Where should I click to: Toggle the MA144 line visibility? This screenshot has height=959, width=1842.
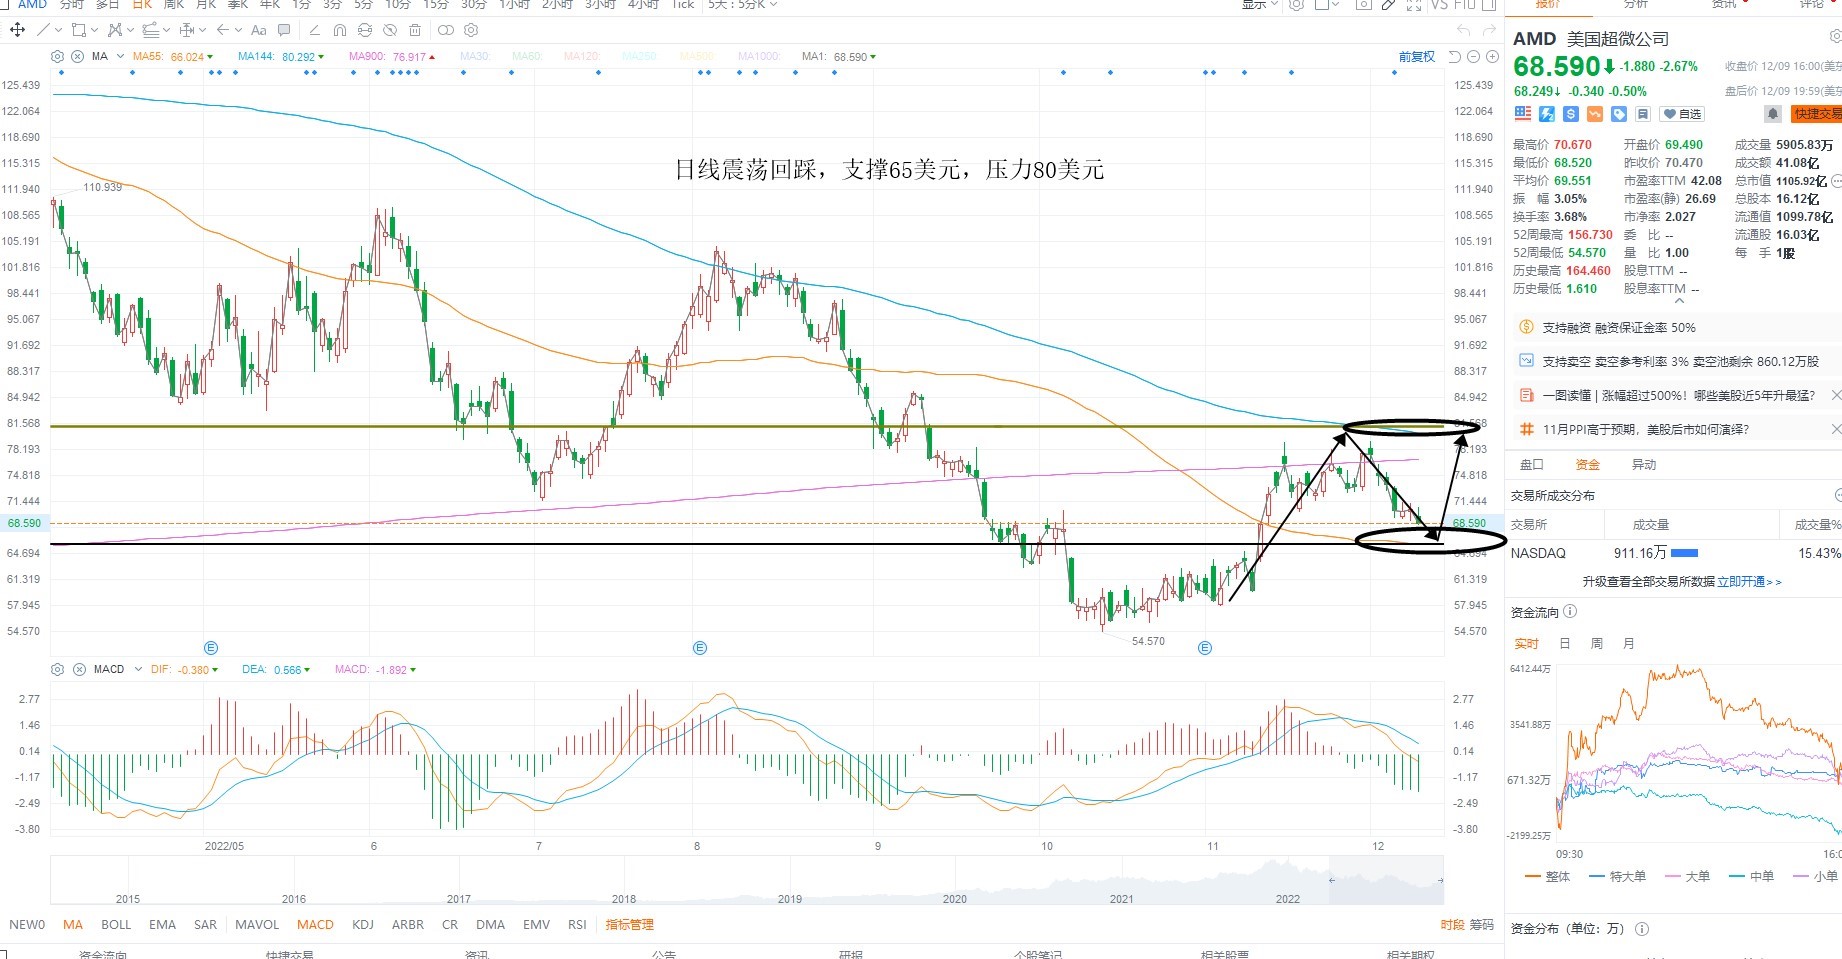281,56
